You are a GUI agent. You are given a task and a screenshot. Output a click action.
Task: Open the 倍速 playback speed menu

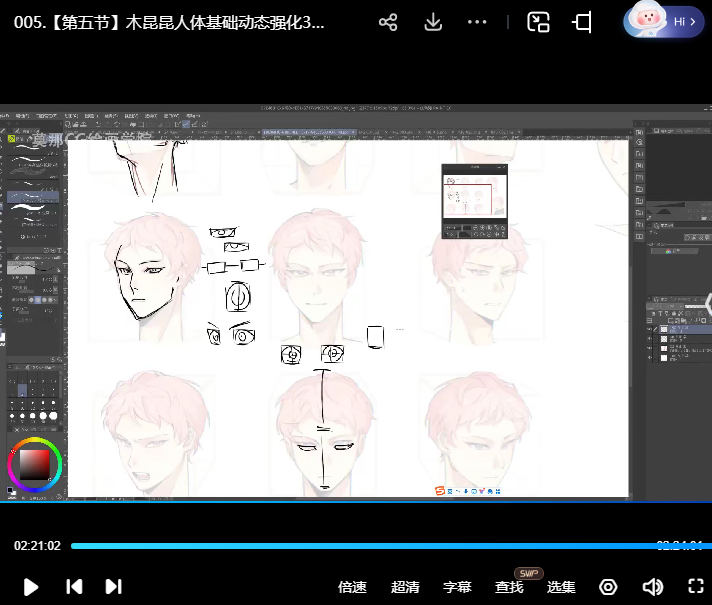coord(352,587)
